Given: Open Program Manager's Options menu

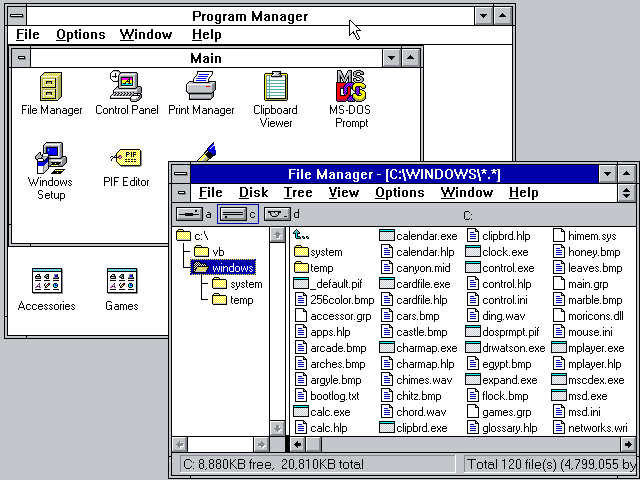Looking at the screenshot, I should coord(80,34).
